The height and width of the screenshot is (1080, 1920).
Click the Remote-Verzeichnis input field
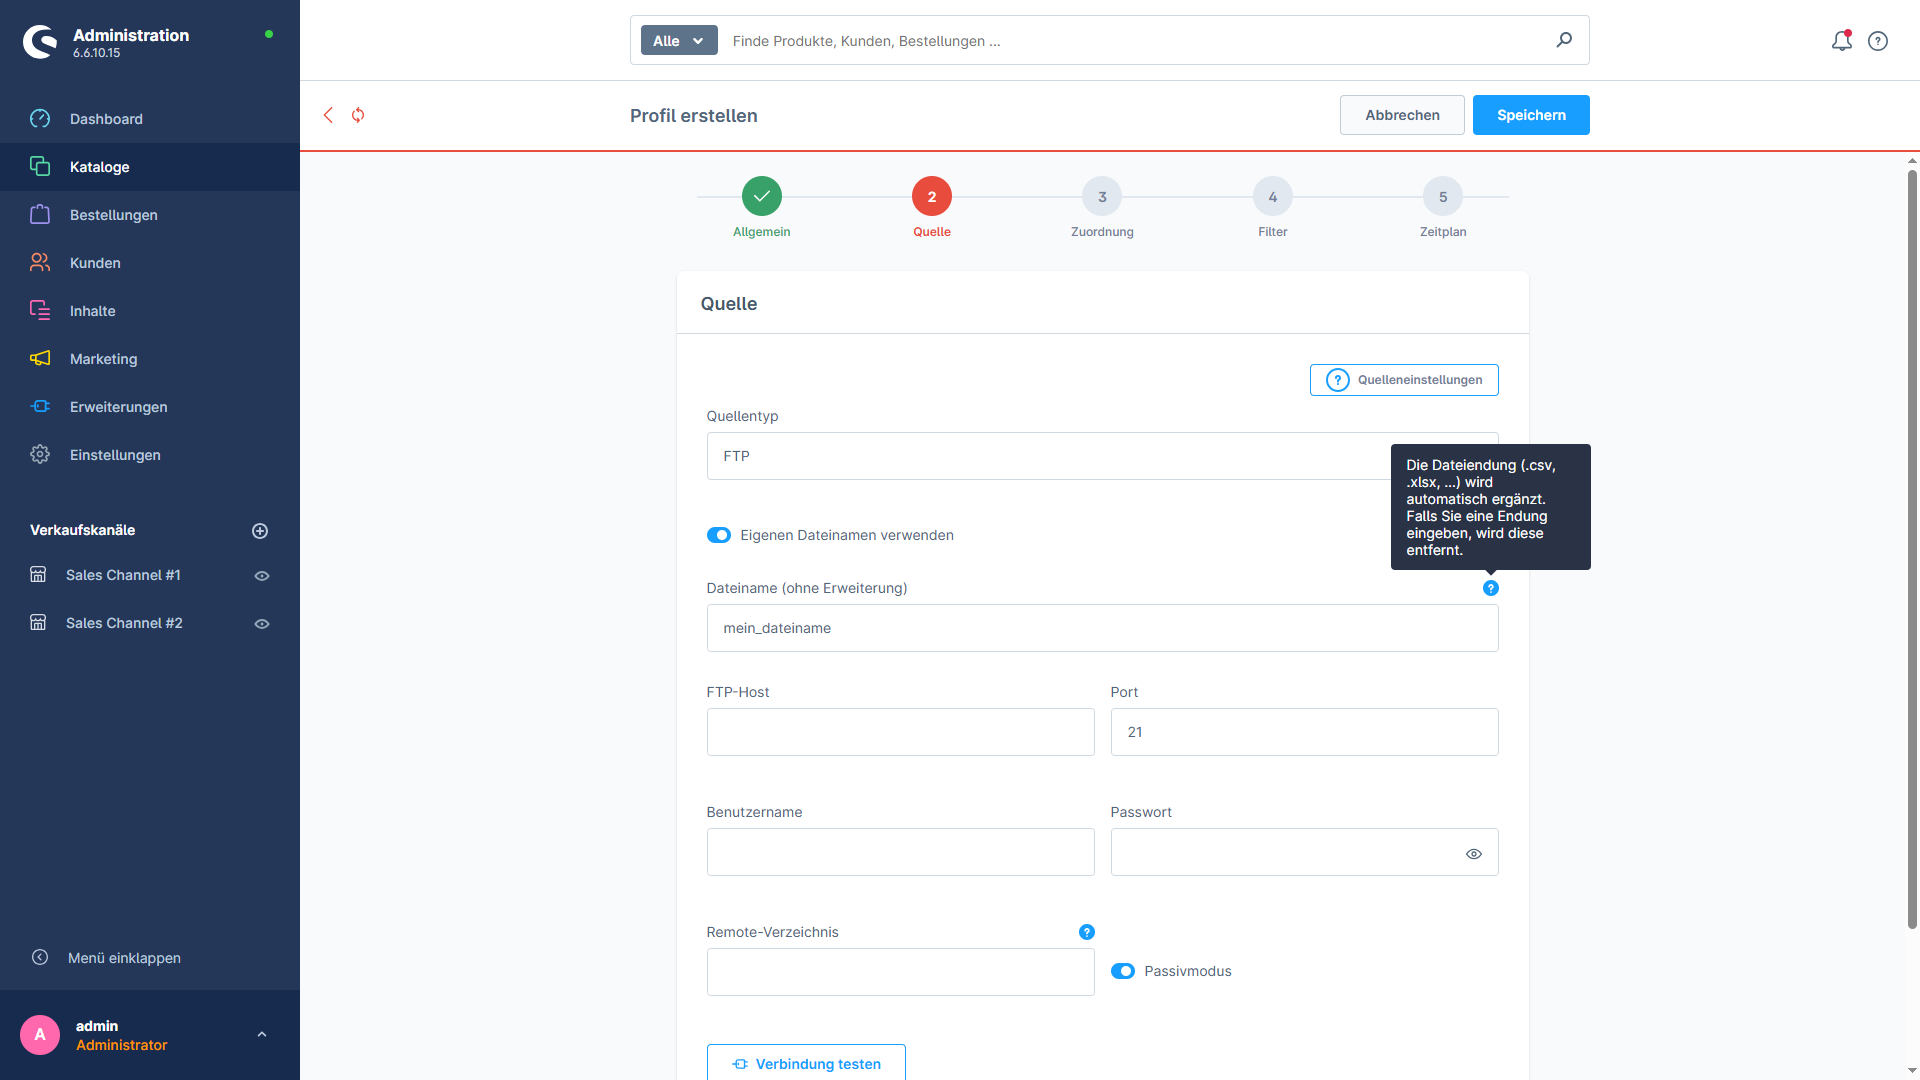point(900,972)
